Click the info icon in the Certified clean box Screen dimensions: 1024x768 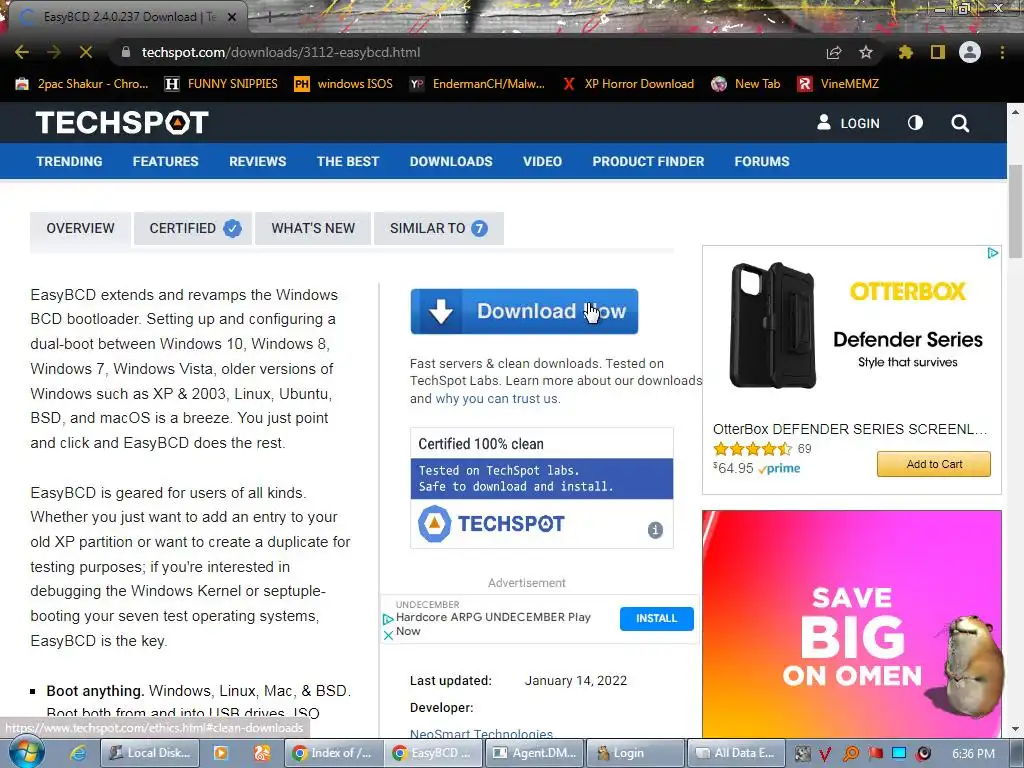click(x=655, y=530)
